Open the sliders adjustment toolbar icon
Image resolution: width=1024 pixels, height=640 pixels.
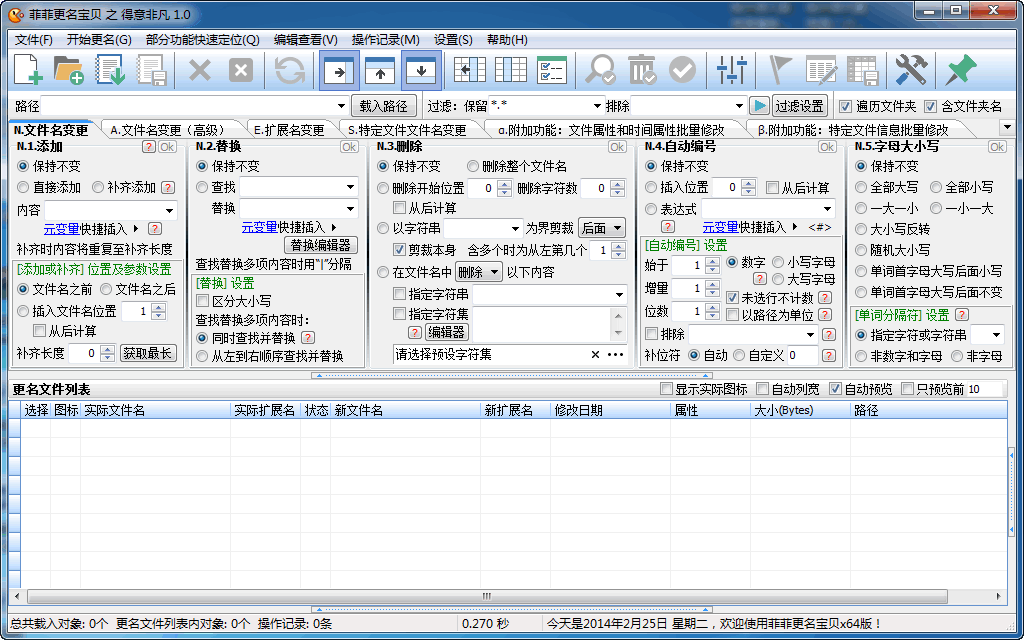click(733, 70)
